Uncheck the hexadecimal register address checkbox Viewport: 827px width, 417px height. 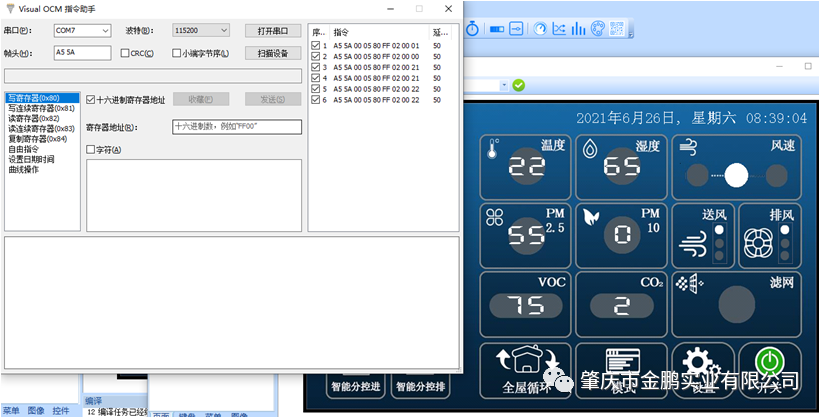[x=91, y=100]
